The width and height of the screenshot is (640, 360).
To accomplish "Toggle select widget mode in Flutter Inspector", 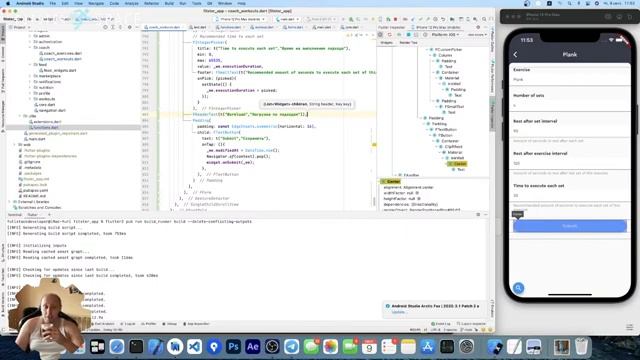I will [x=380, y=35].
